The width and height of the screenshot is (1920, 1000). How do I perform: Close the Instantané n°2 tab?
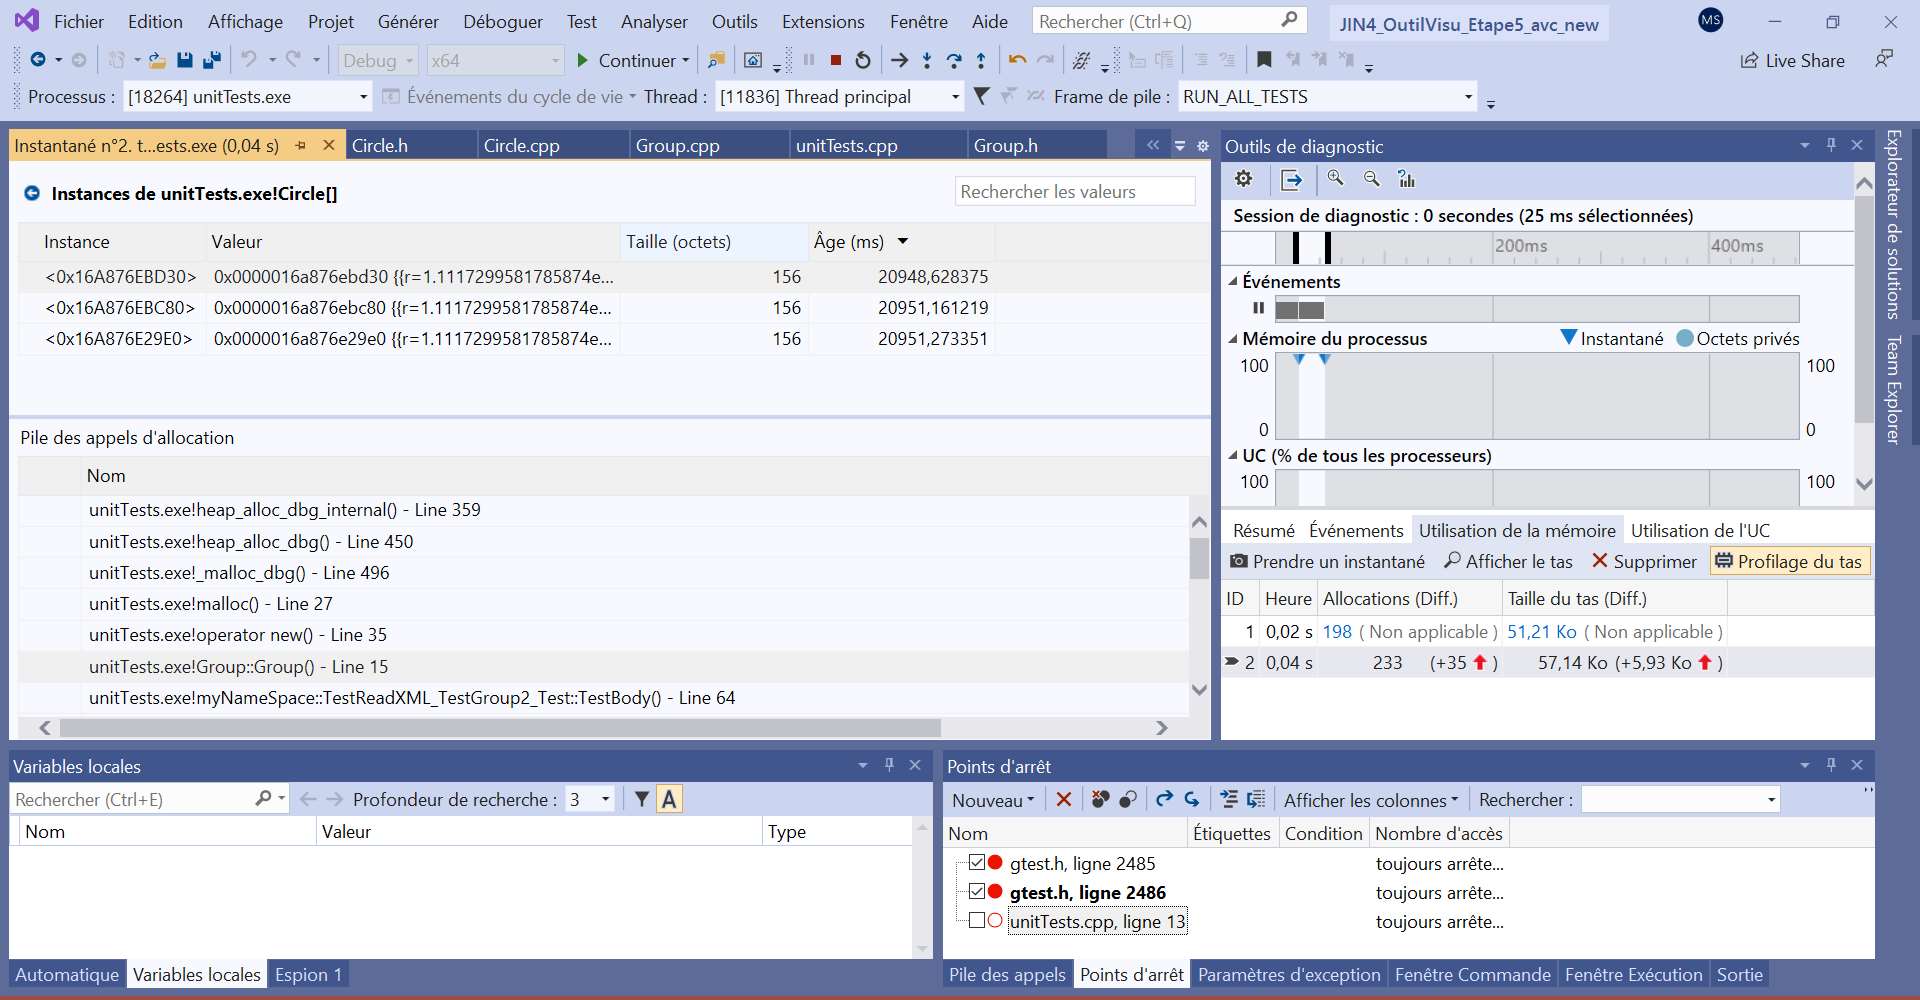pos(328,145)
